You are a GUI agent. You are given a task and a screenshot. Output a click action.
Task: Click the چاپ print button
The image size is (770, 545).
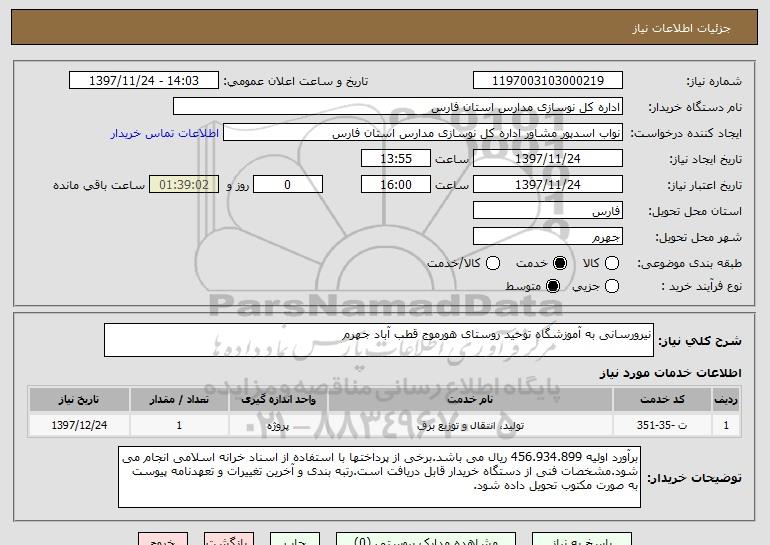295,539
